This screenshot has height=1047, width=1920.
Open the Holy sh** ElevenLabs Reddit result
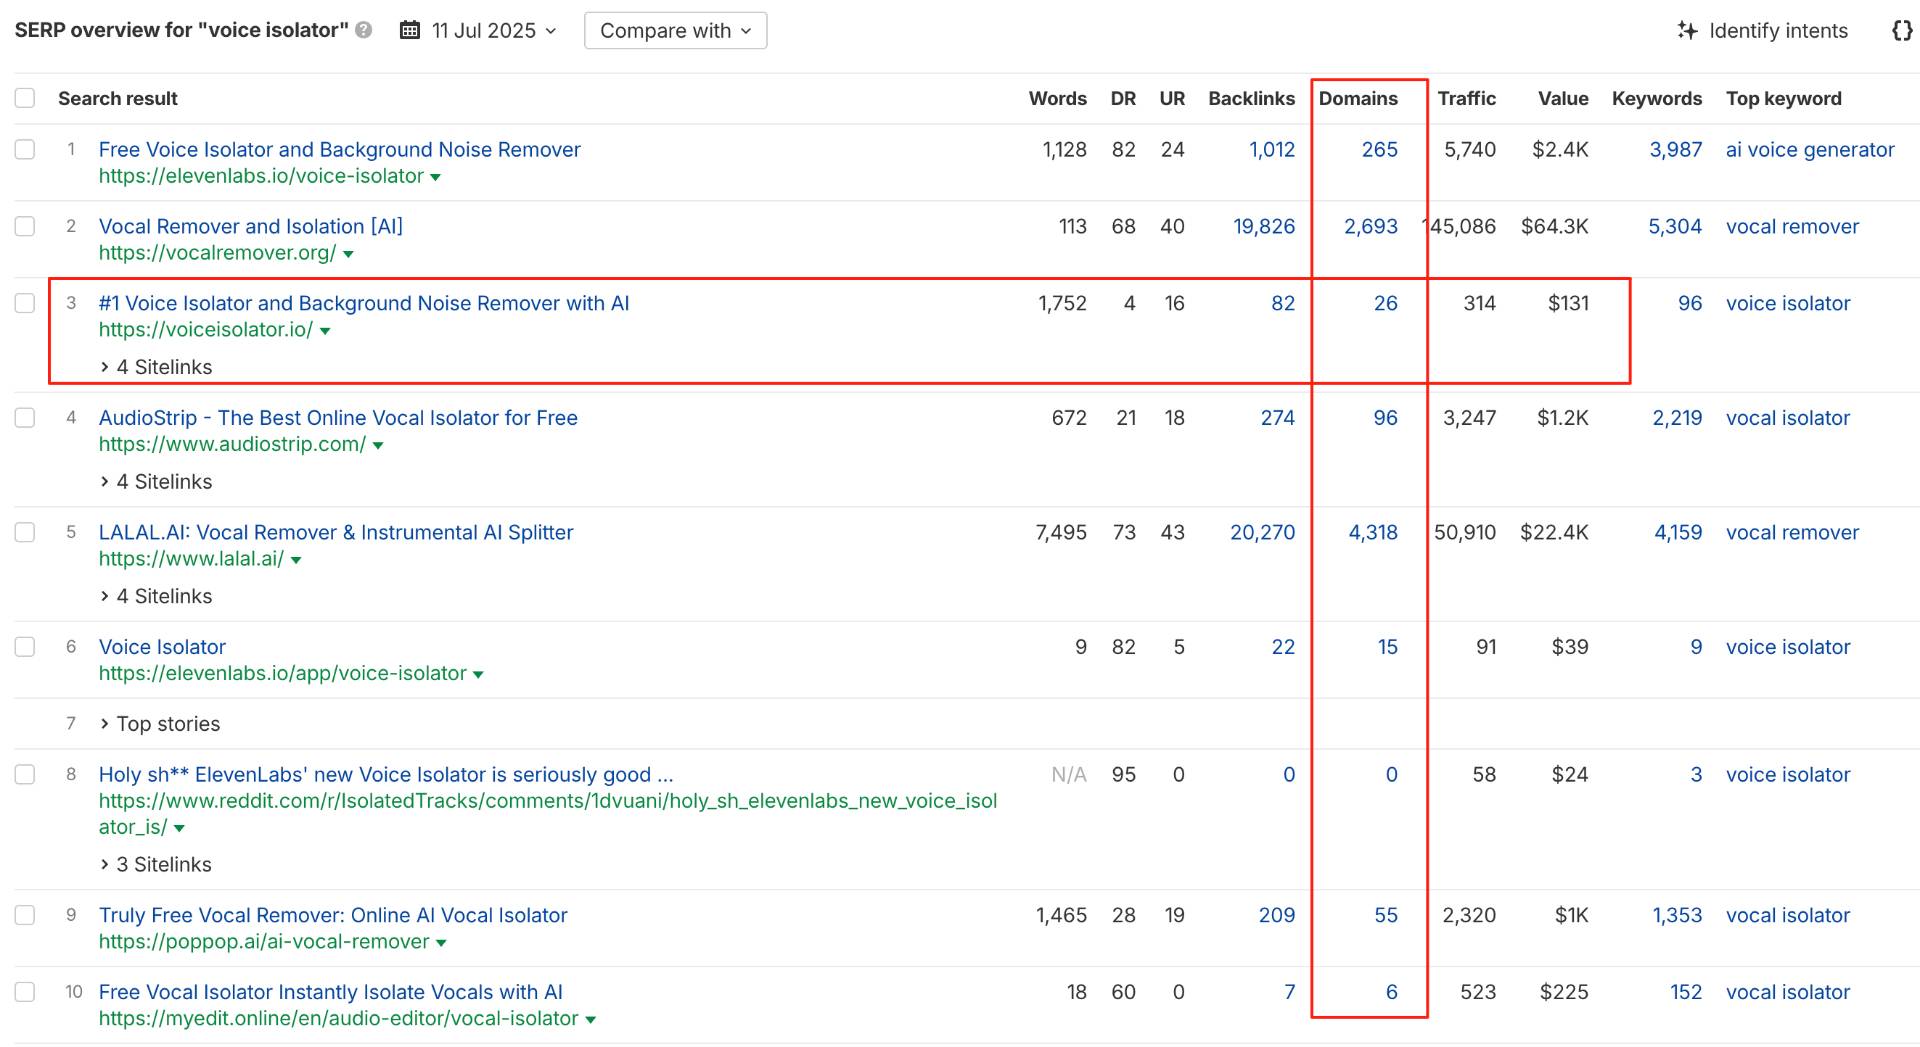pos(386,774)
